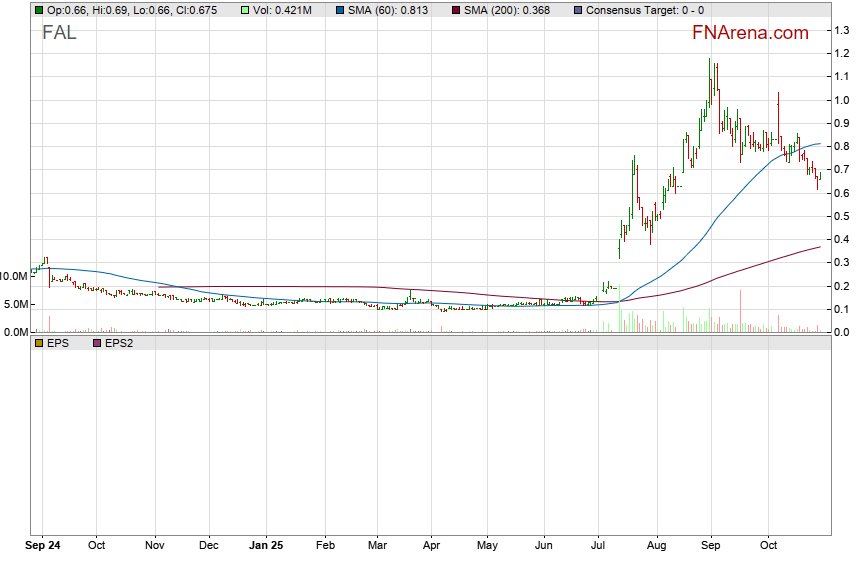Click the 1.3 price axis label
The image size is (859, 566).
(842, 30)
